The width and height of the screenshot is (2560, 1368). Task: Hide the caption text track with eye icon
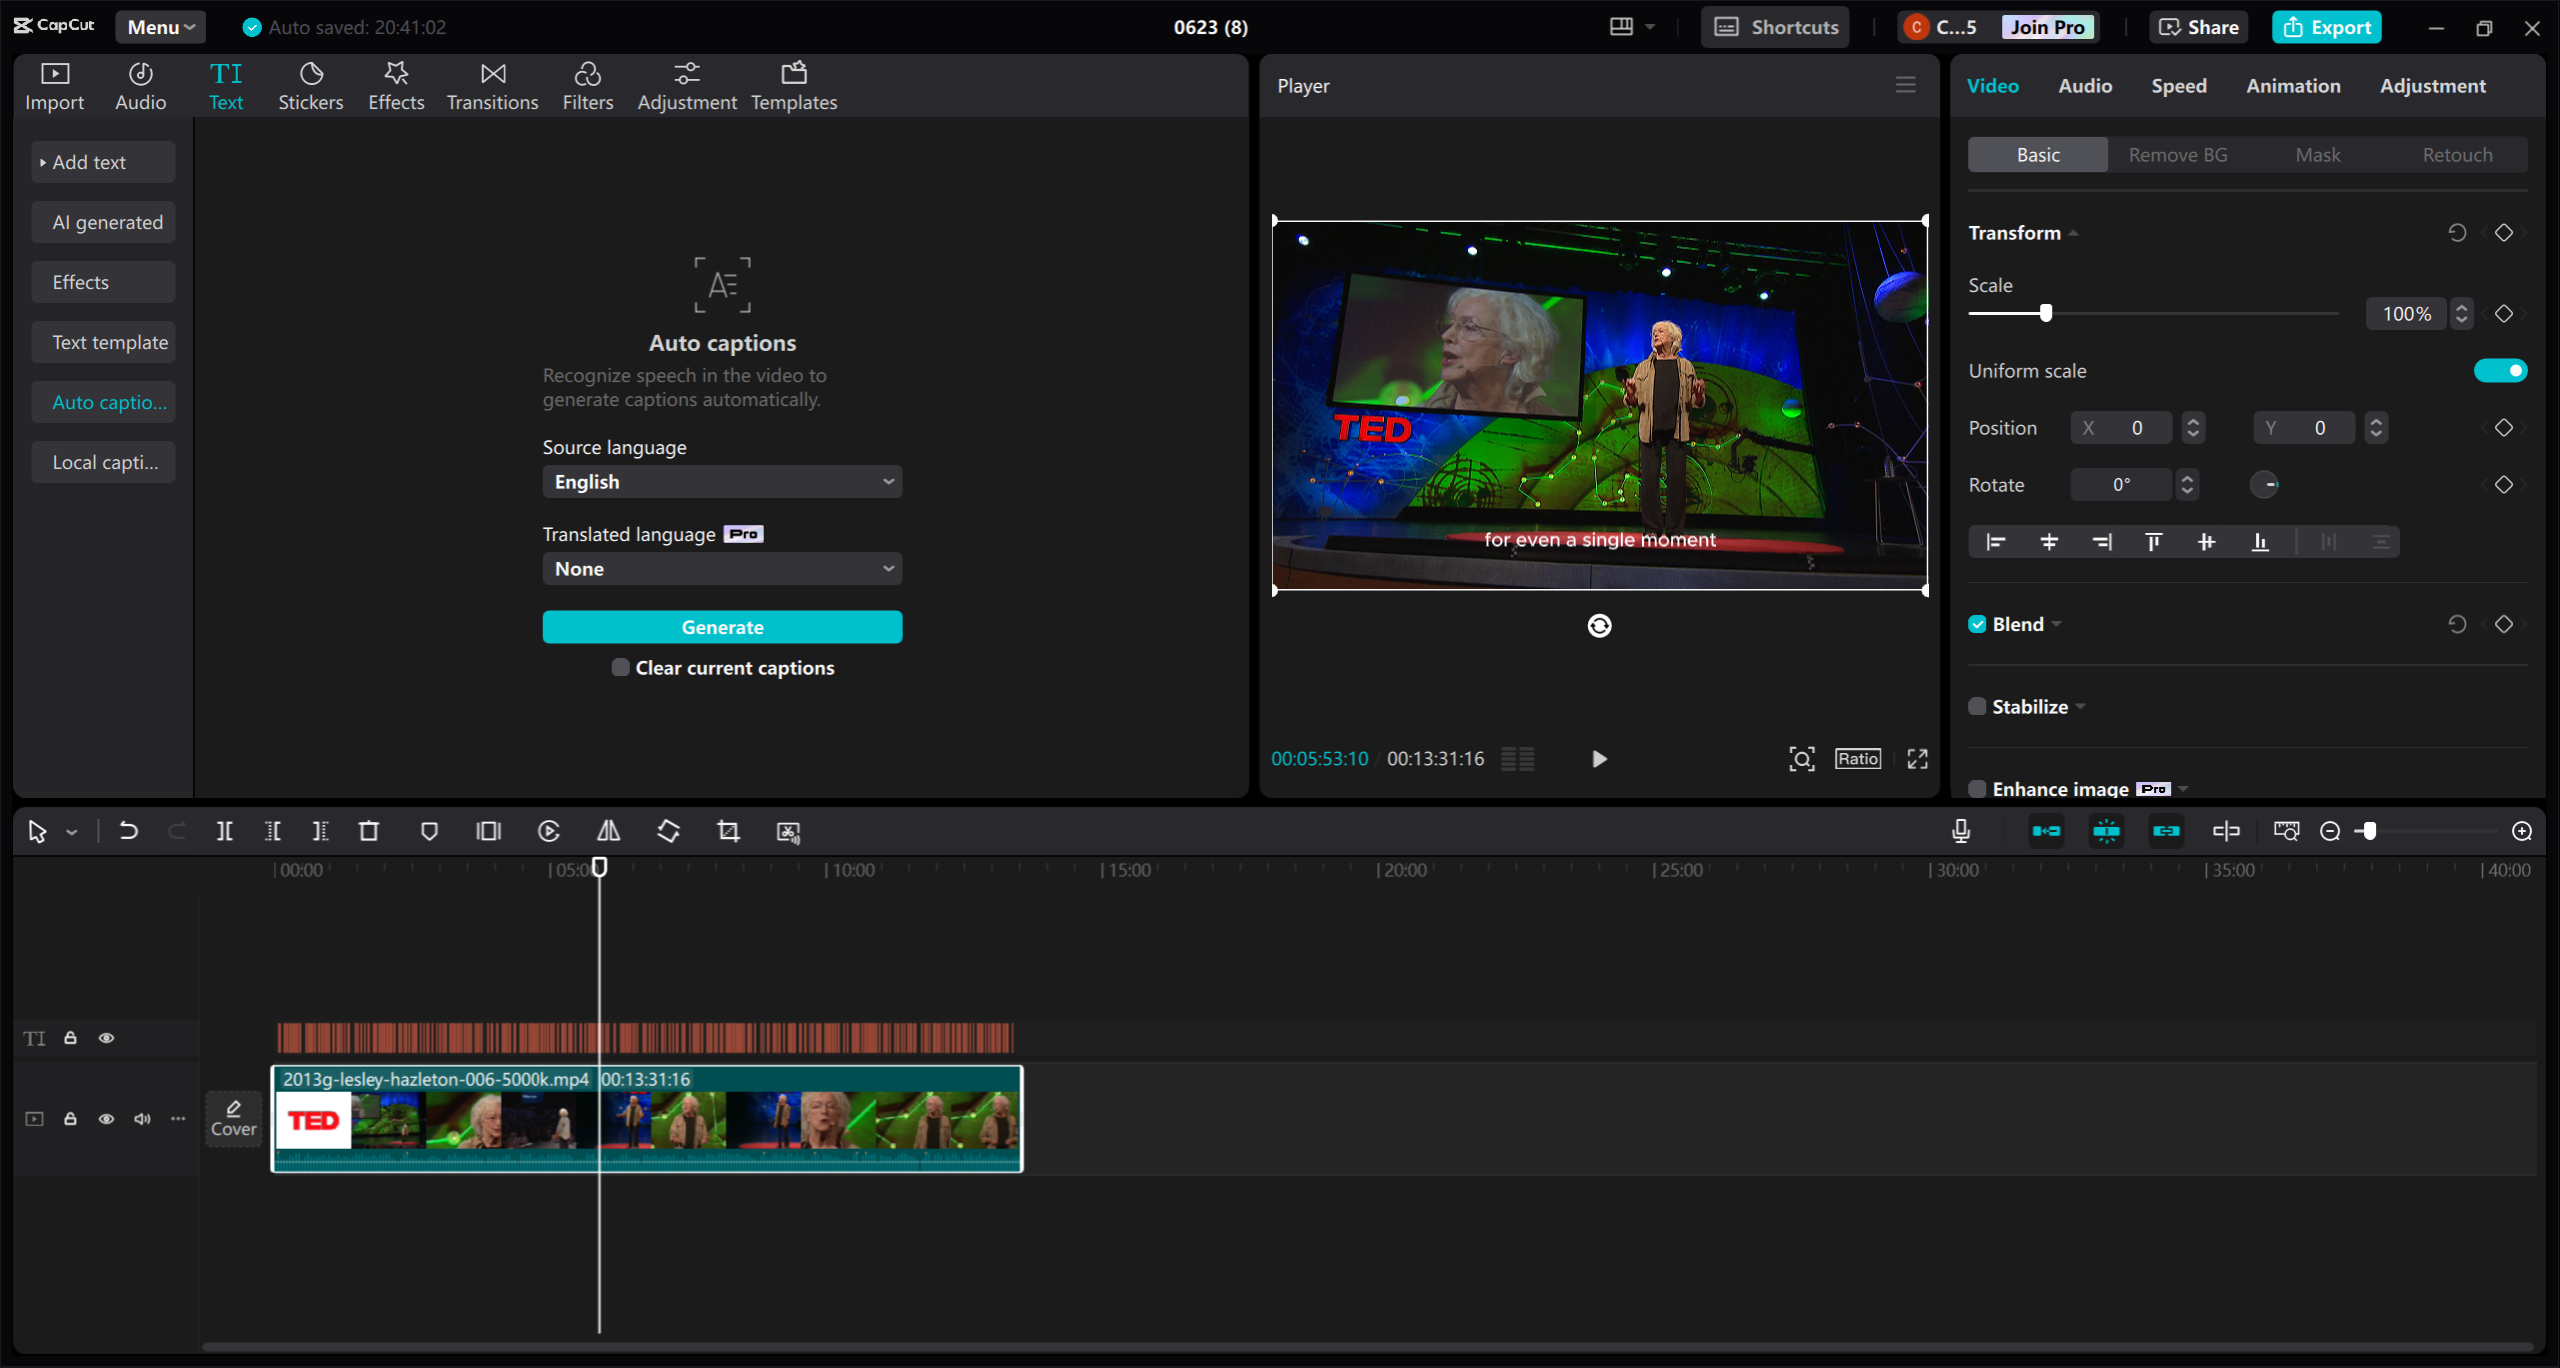[x=106, y=1038]
